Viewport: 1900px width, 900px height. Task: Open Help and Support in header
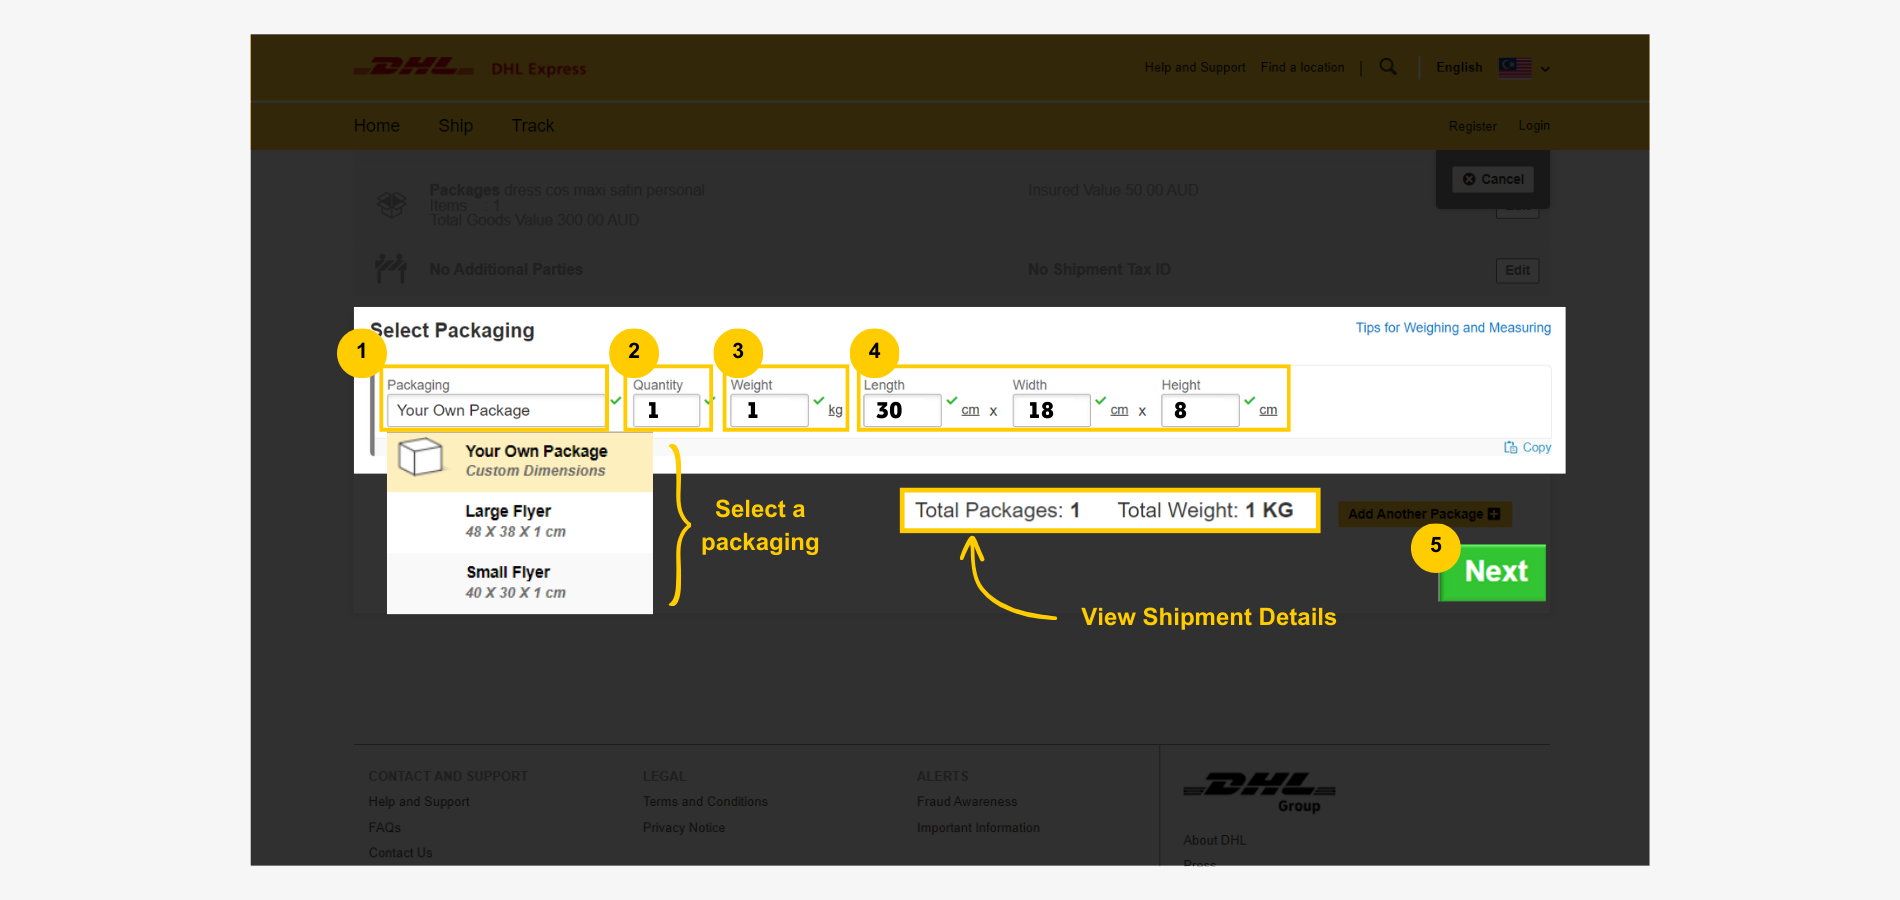tap(1195, 67)
